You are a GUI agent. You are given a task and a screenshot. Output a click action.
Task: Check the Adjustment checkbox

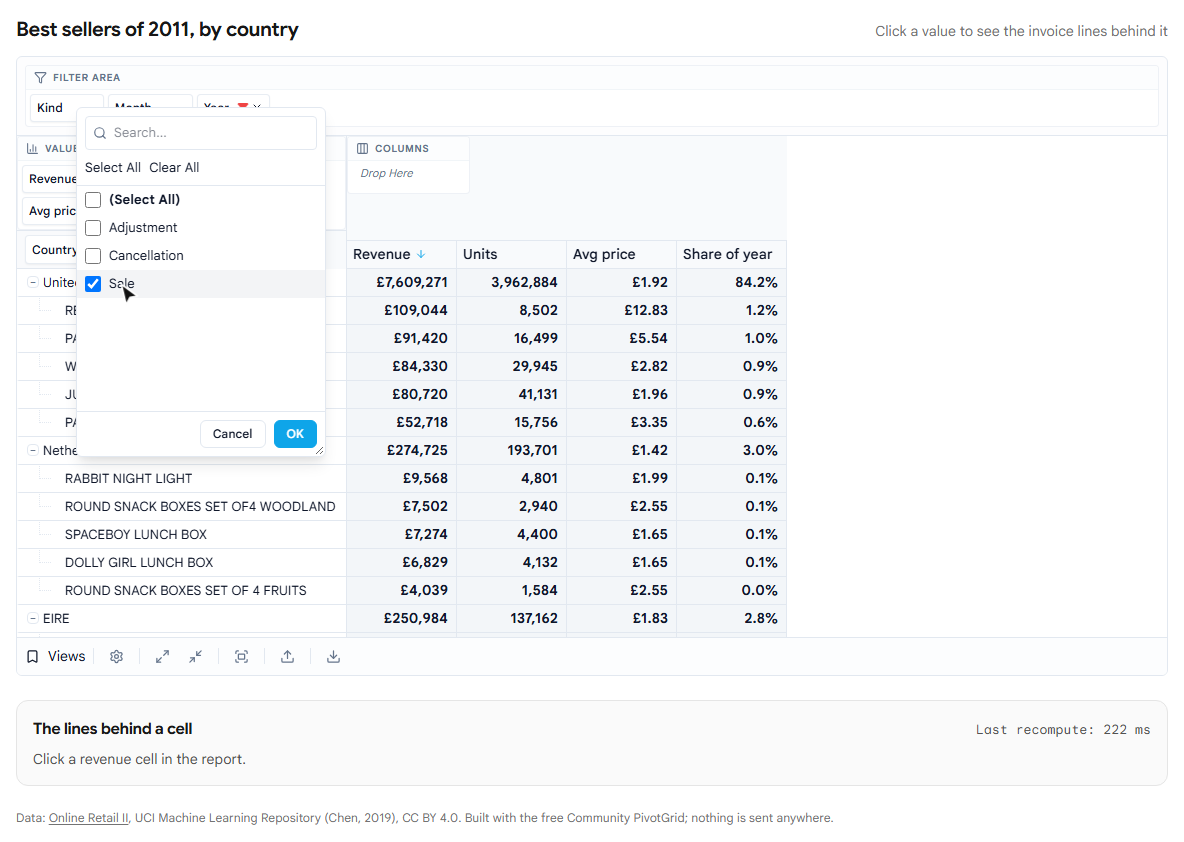[x=93, y=227]
